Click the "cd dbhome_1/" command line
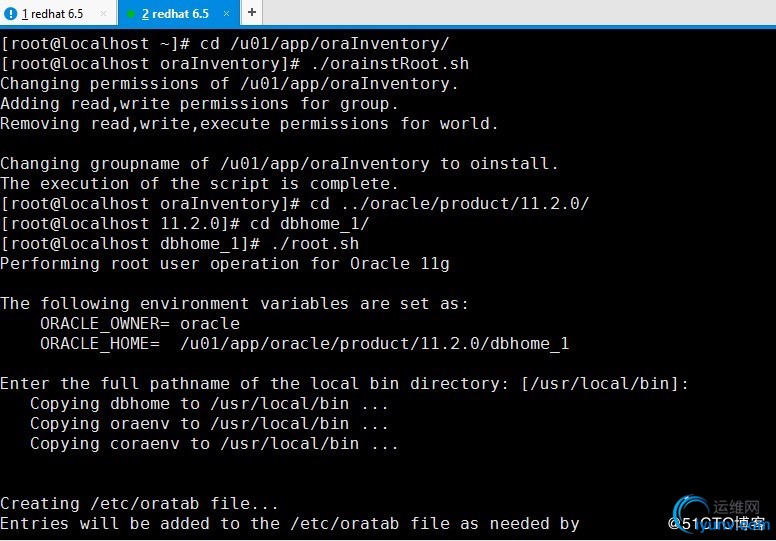 185,224
